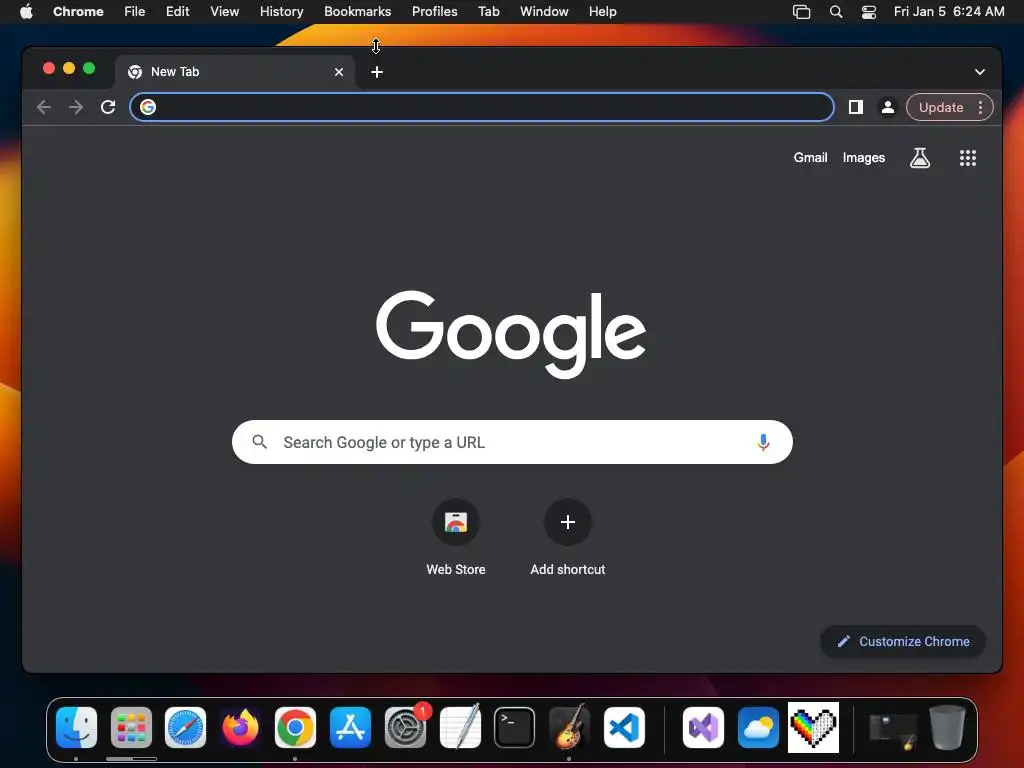The width and height of the screenshot is (1024, 768).
Task: Open the Help menu
Action: (602, 12)
